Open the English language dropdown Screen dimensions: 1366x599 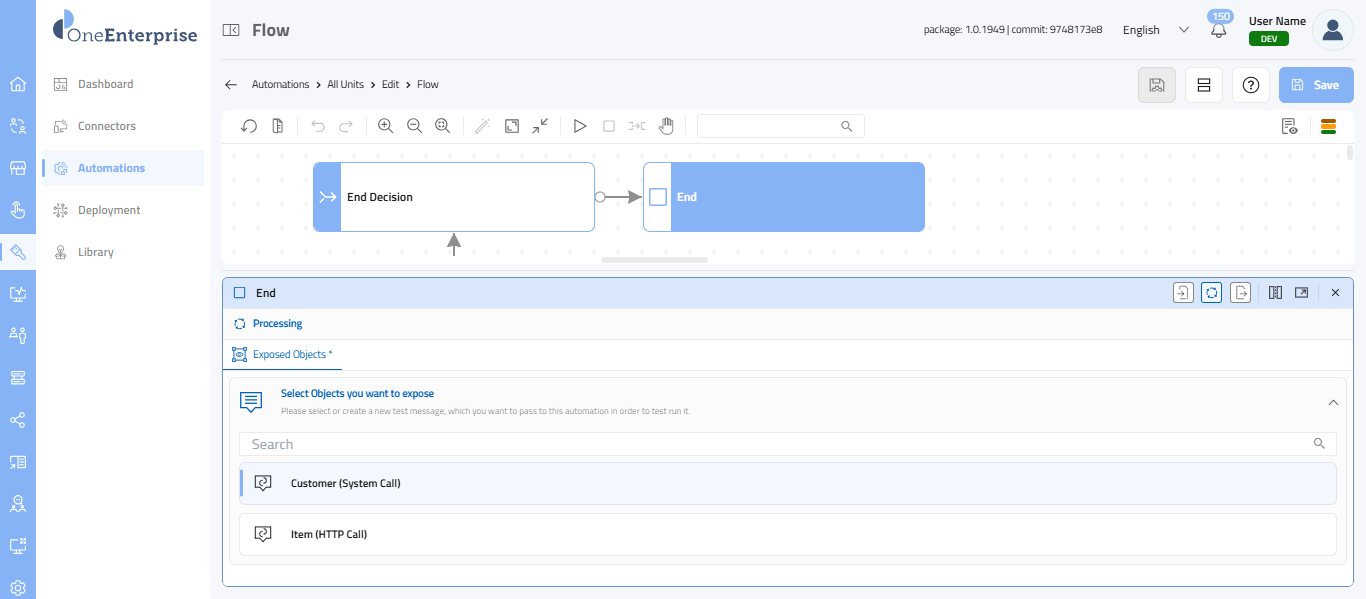(x=1155, y=30)
